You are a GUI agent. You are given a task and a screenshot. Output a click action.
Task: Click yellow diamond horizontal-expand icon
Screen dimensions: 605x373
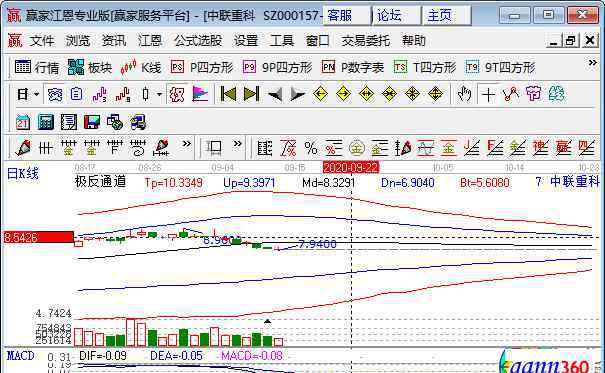tap(366, 94)
